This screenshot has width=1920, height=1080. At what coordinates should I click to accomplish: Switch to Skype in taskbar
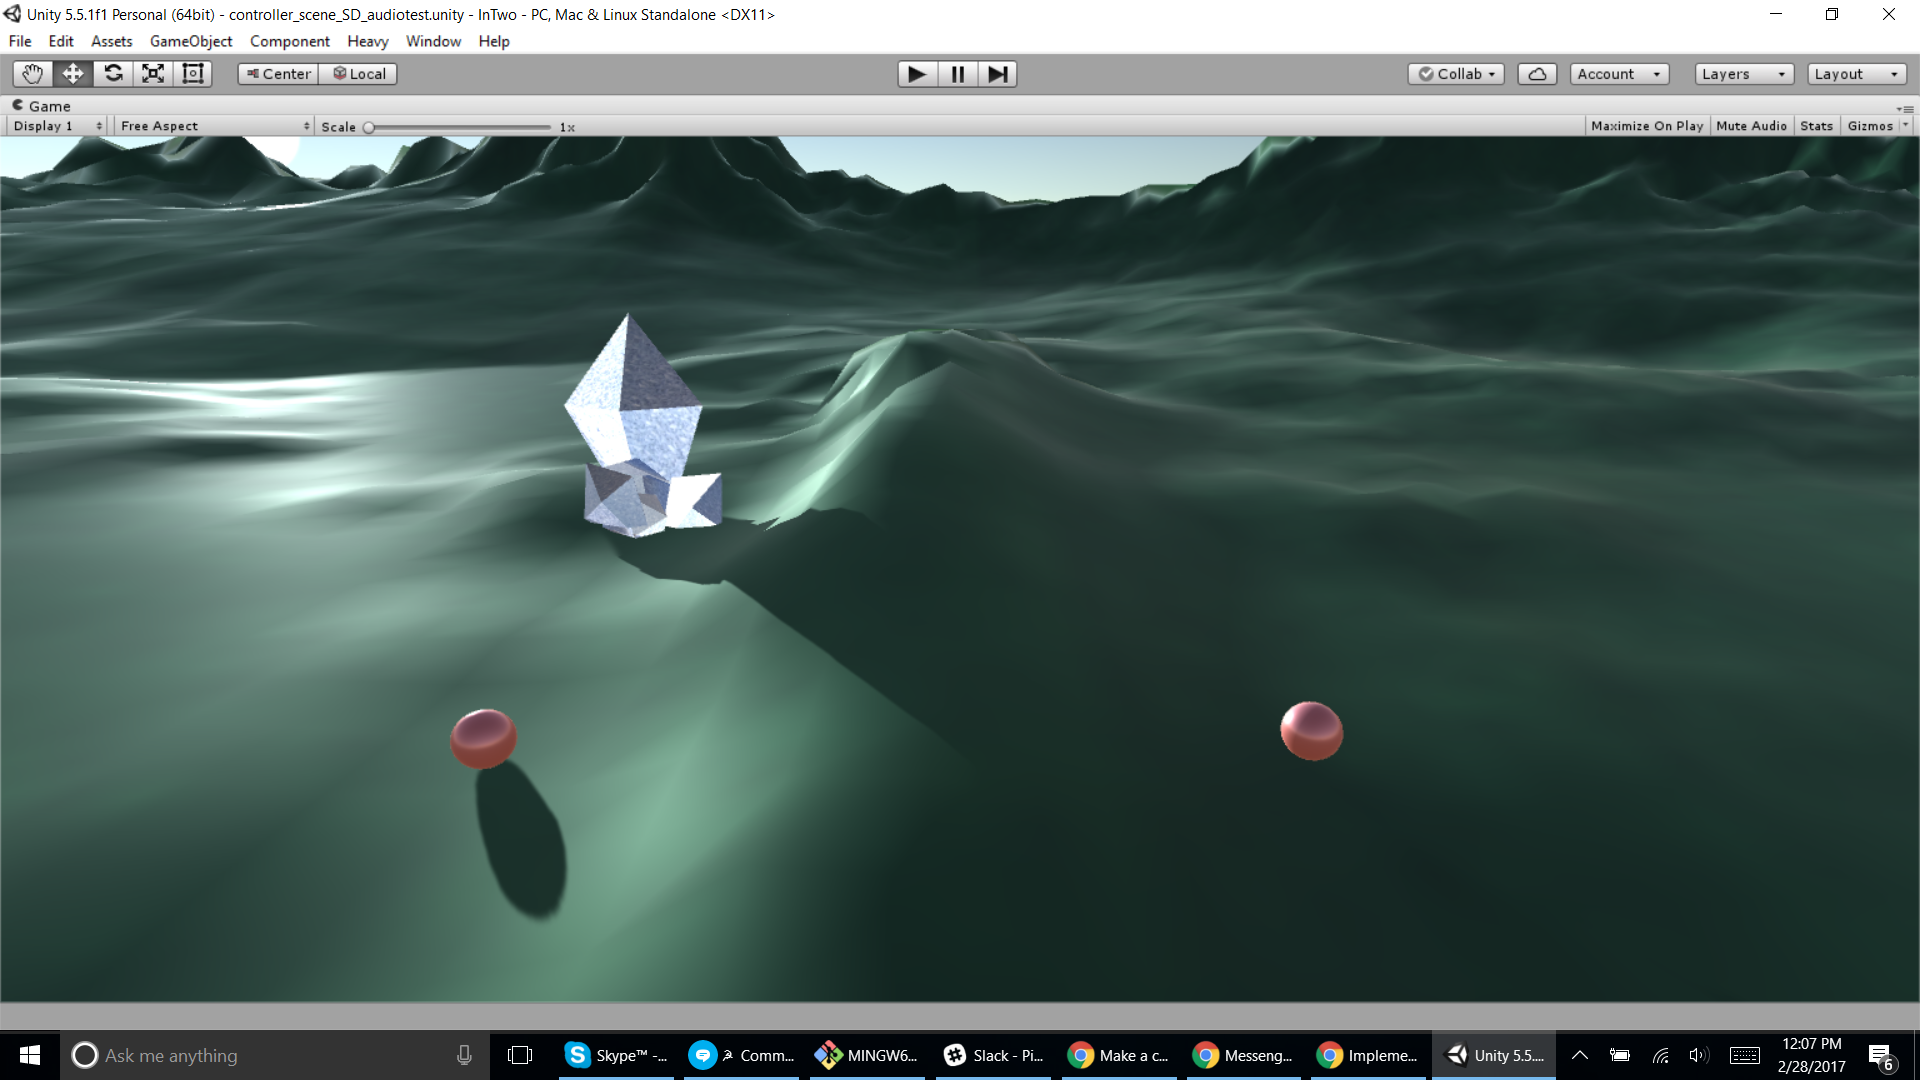pos(618,1055)
